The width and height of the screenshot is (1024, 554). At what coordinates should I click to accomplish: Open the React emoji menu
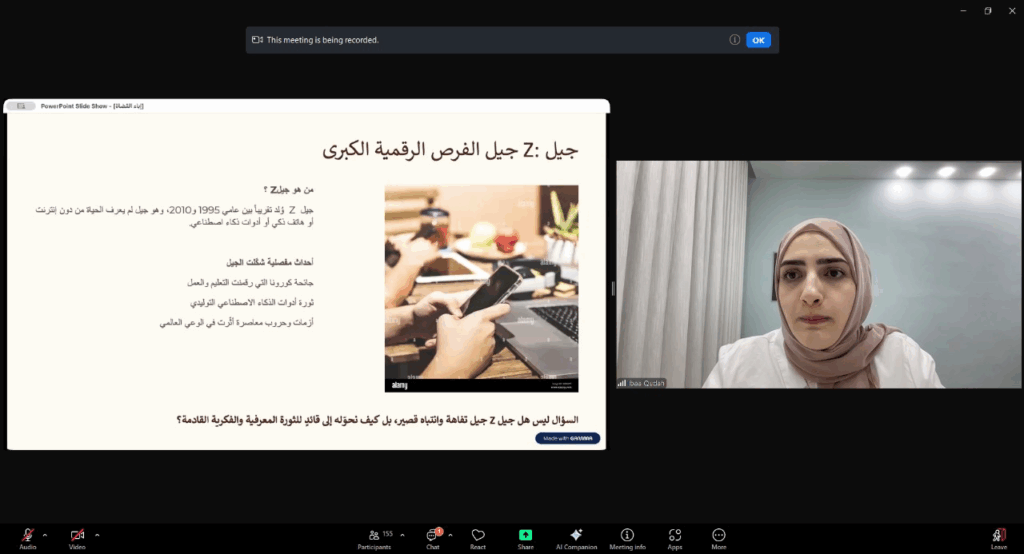tap(478, 538)
